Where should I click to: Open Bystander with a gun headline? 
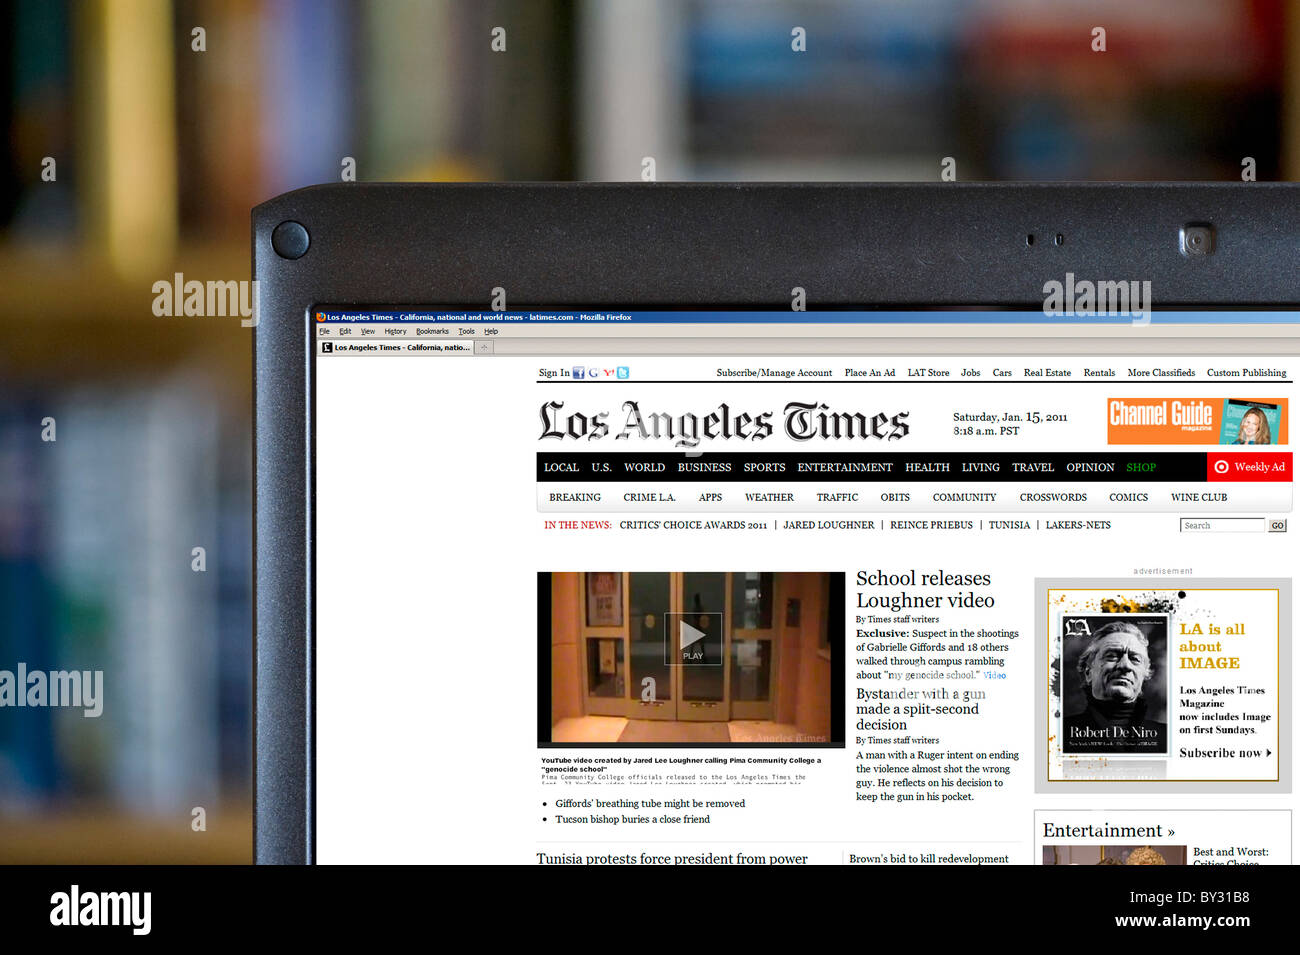(920, 709)
